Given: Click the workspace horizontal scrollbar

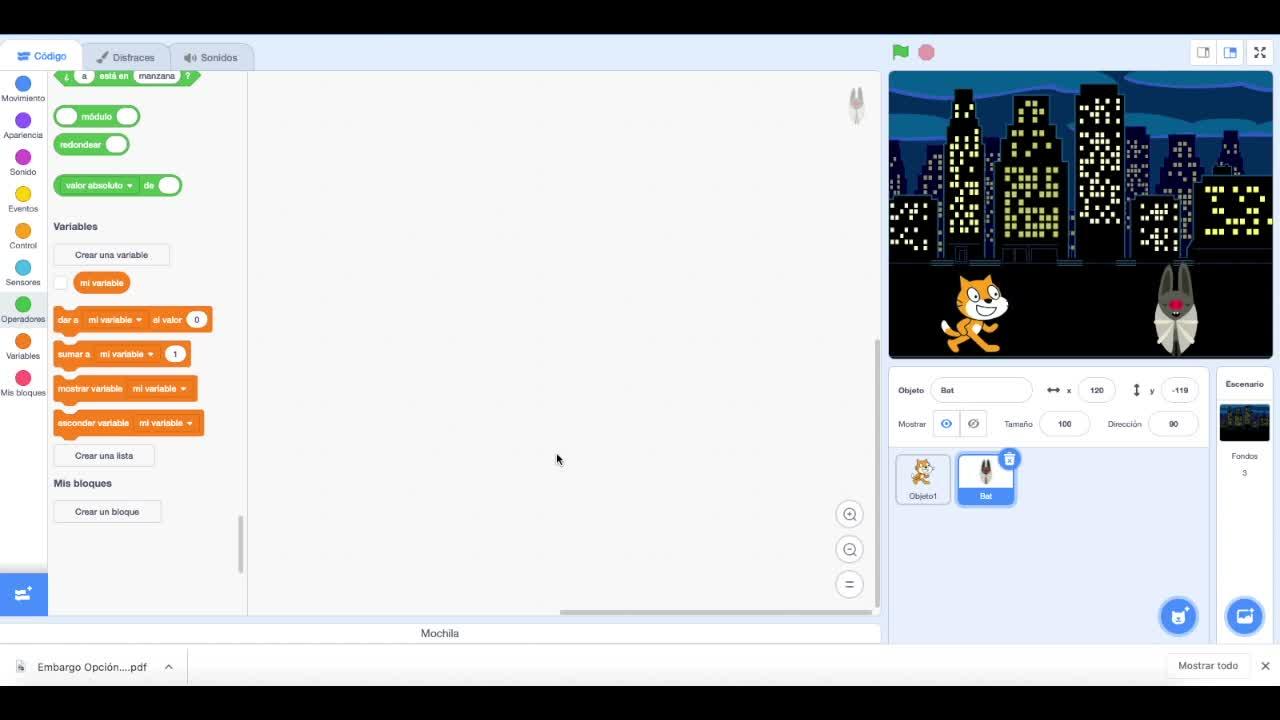Looking at the screenshot, I should click(716, 612).
